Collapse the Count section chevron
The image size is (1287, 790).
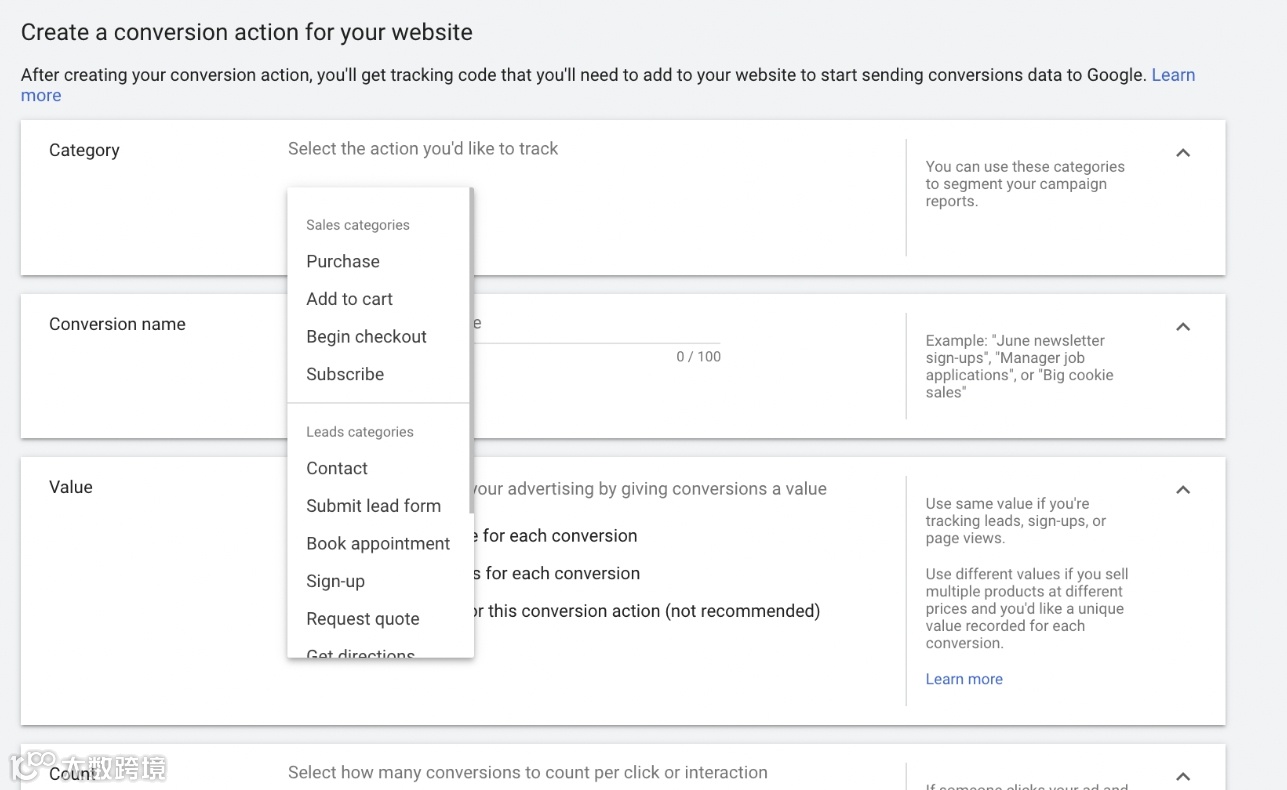(x=1183, y=776)
